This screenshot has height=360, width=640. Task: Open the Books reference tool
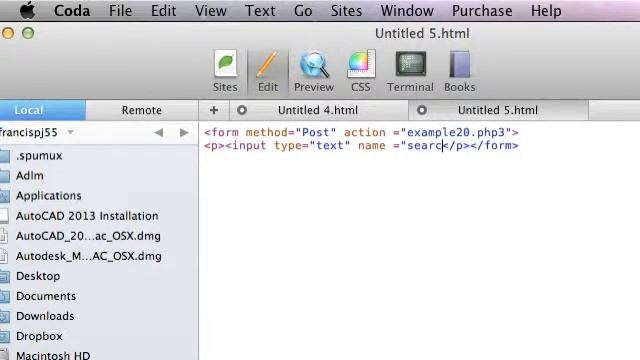pyautogui.click(x=460, y=71)
